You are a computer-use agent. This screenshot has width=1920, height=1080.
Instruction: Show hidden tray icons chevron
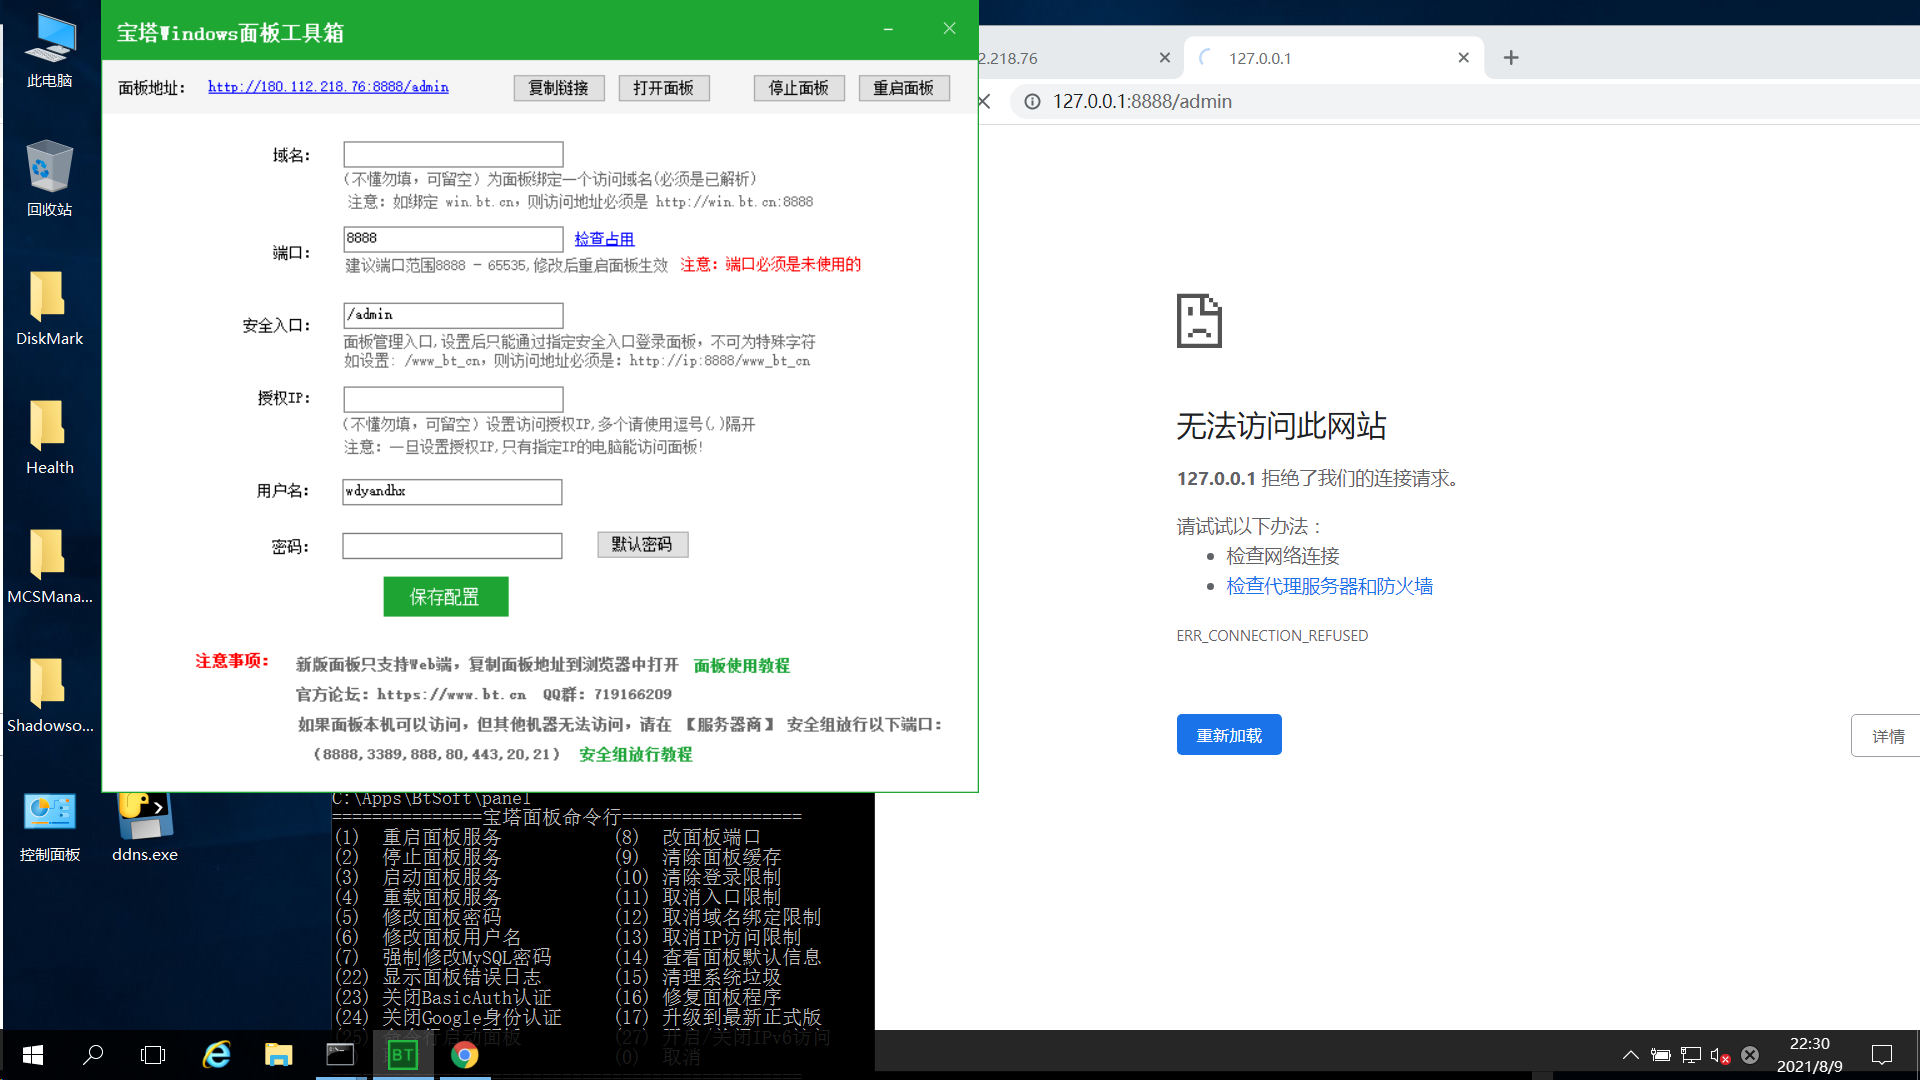[x=1630, y=1055]
